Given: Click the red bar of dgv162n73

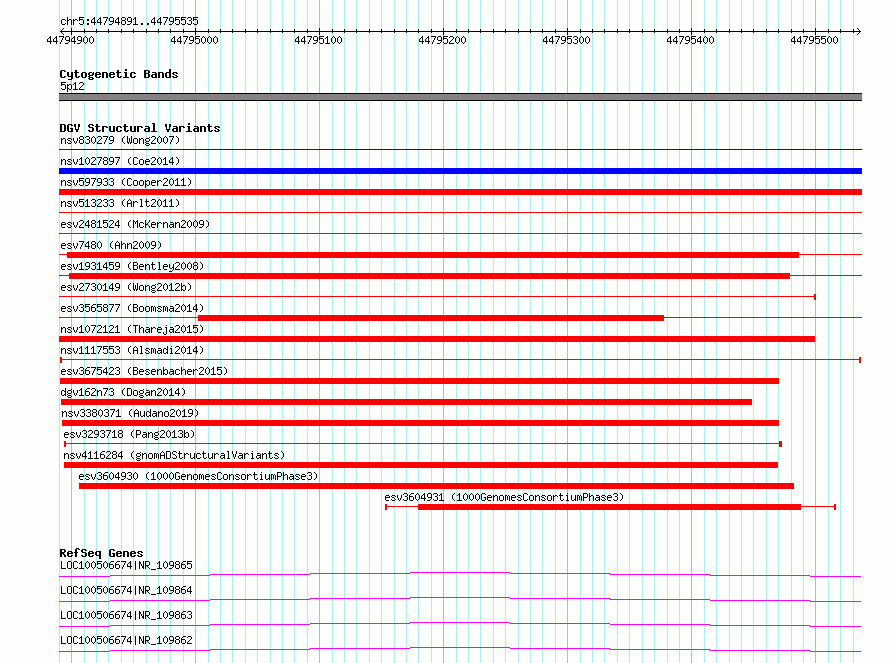Looking at the screenshot, I should [406, 402].
